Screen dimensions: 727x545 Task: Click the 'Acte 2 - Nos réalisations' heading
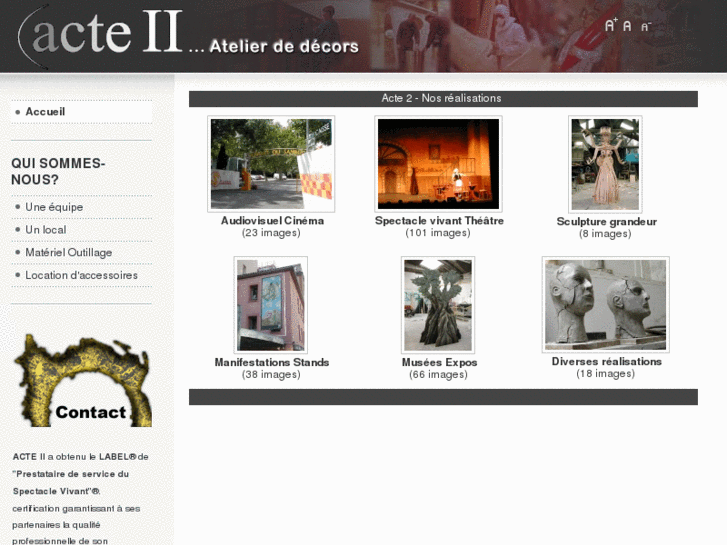tap(441, 98)
